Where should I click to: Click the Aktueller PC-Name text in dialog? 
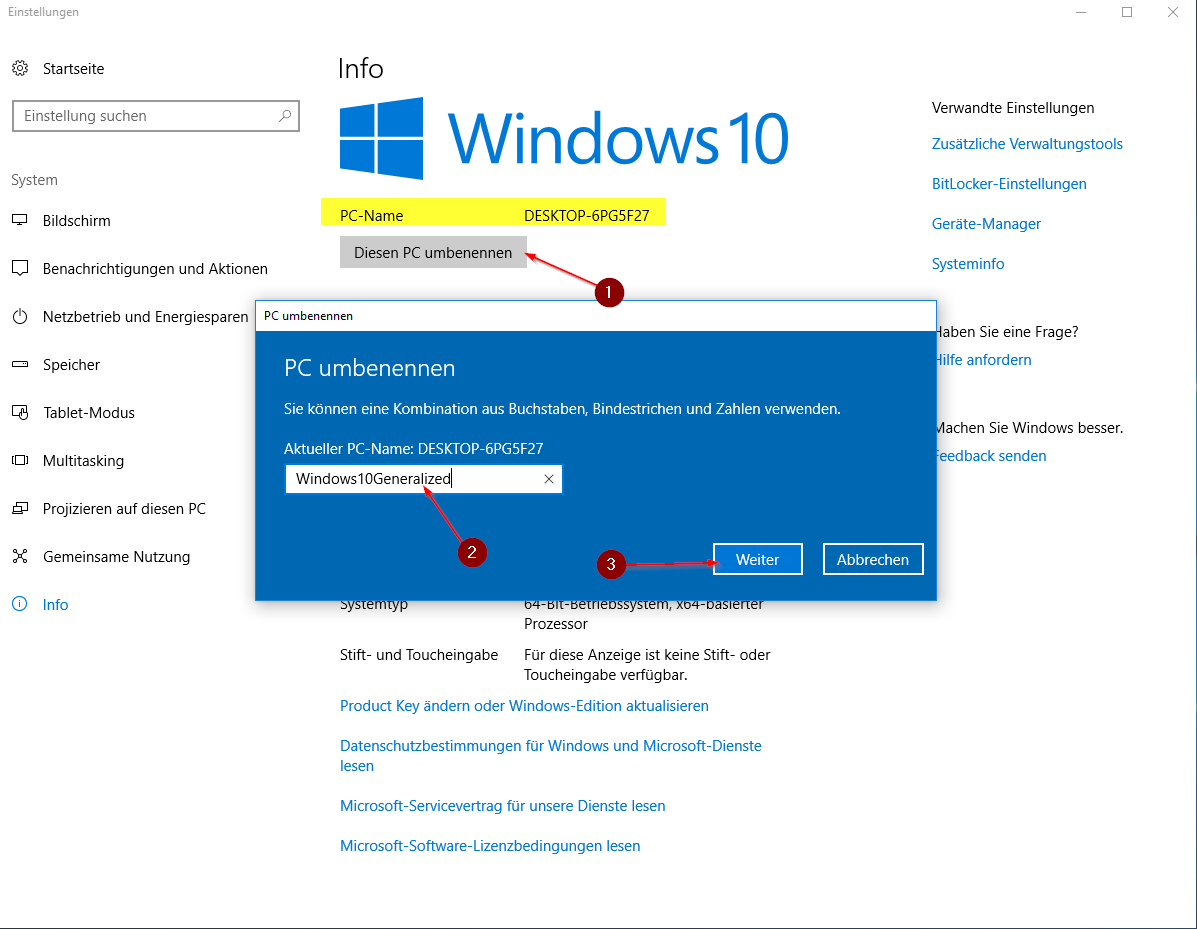pos(413,449)
